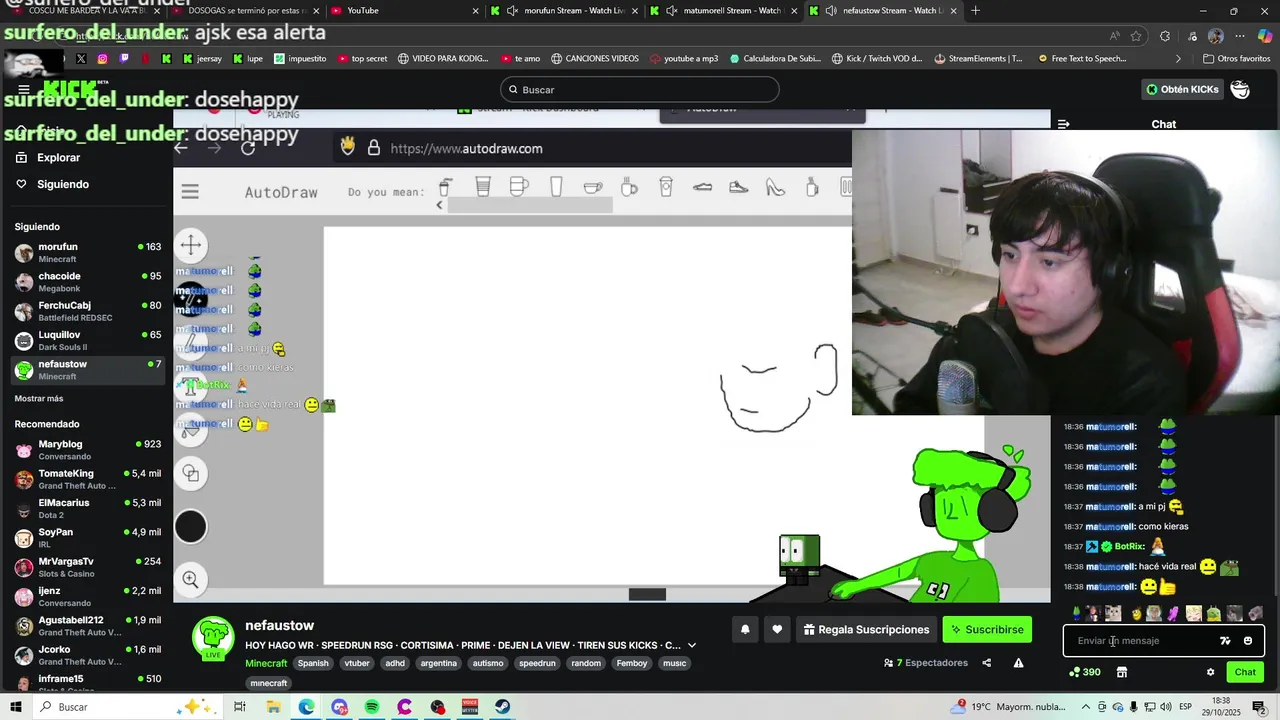Click the Spanish tag
This screenshot has width=1280, height=720.
[313, 663]
